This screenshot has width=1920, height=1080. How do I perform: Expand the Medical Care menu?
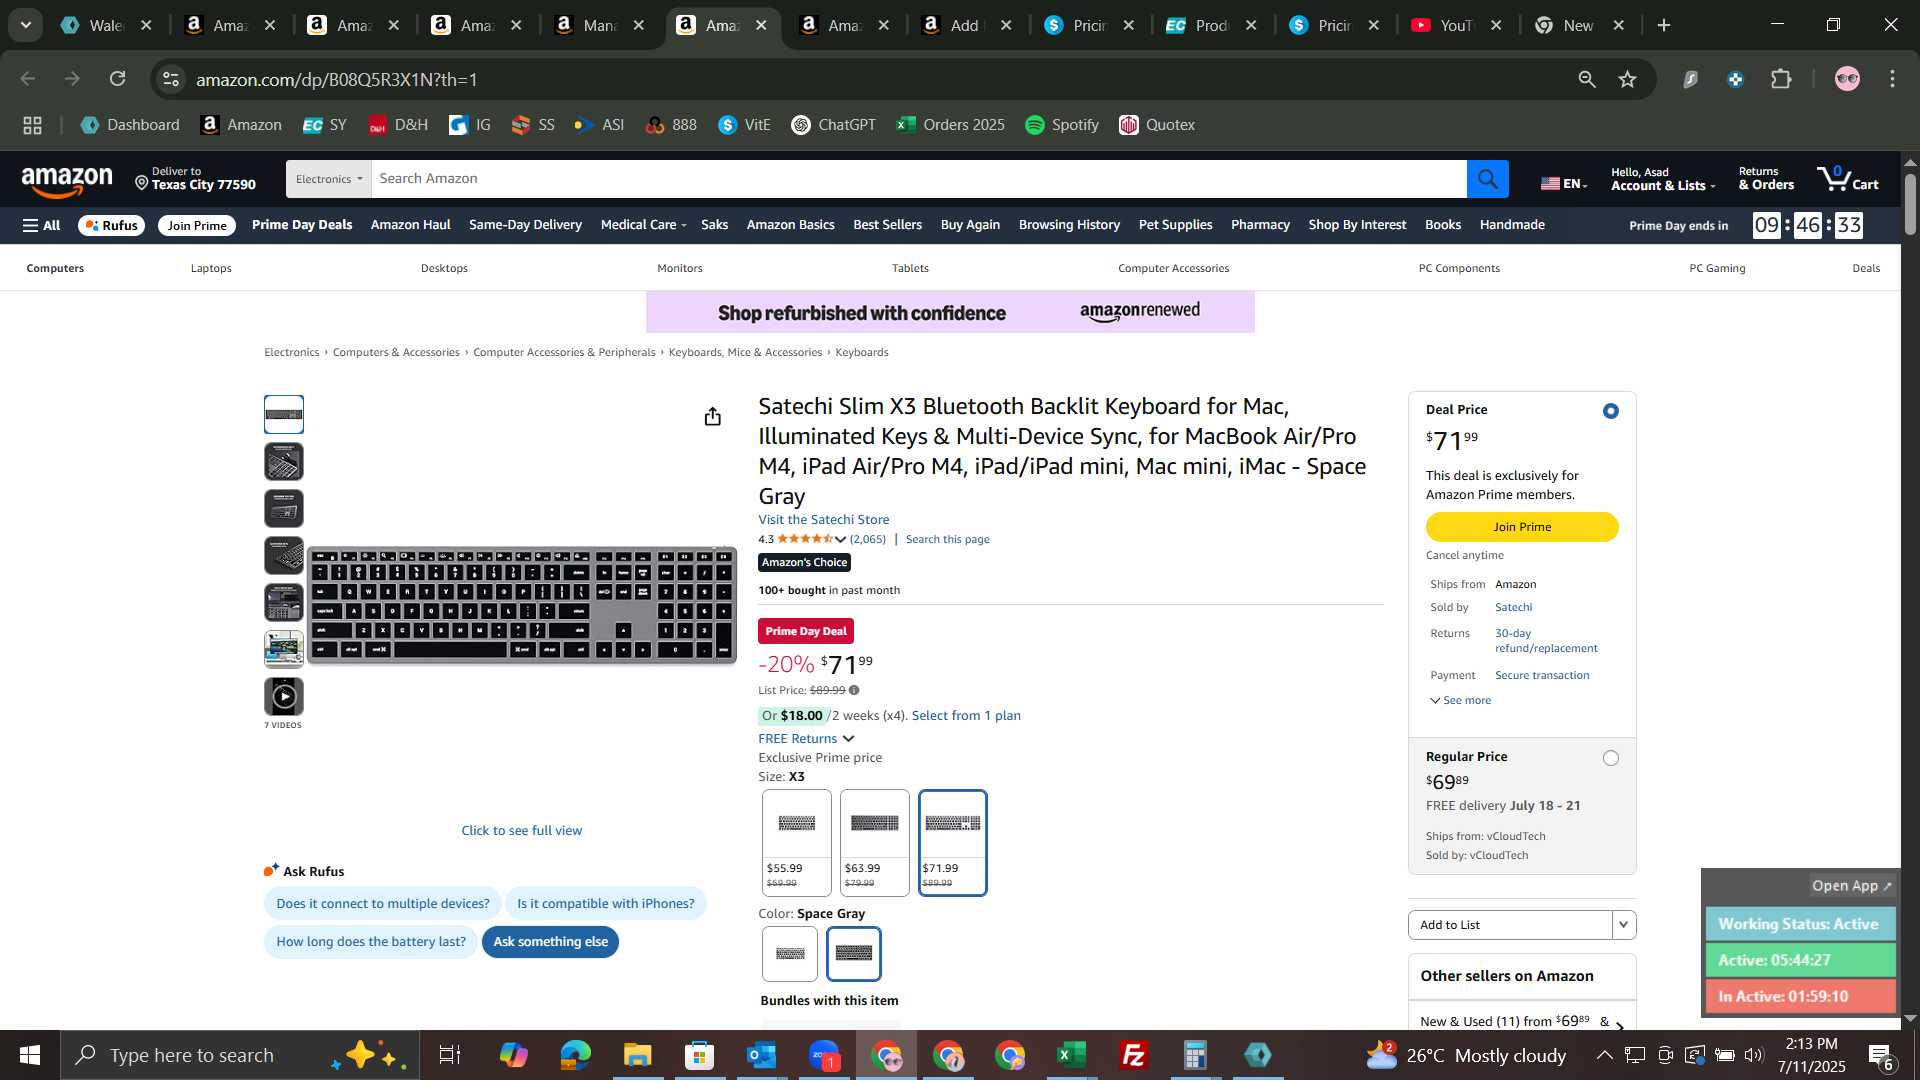click(643, 225)
